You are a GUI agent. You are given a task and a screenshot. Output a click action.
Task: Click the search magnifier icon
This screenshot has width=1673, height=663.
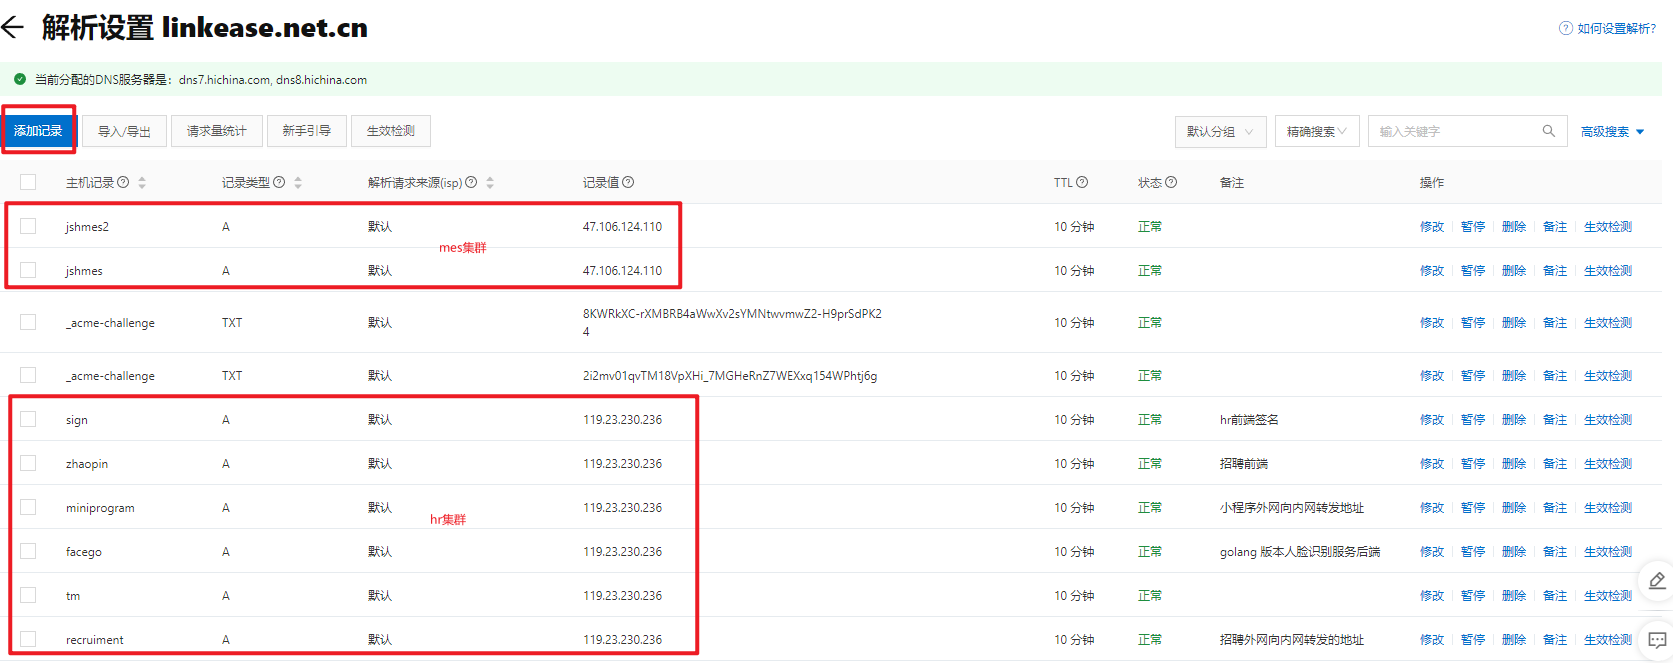coord(1548,131)
